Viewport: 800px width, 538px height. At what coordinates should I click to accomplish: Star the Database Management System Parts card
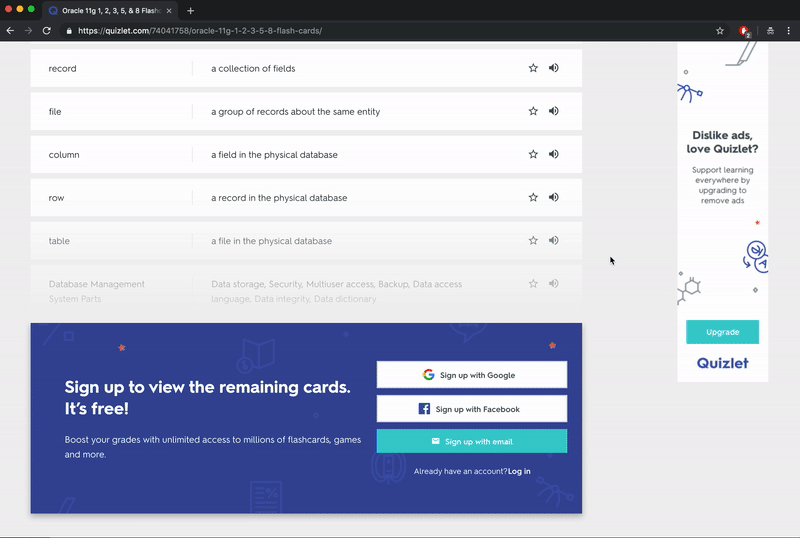533,283
